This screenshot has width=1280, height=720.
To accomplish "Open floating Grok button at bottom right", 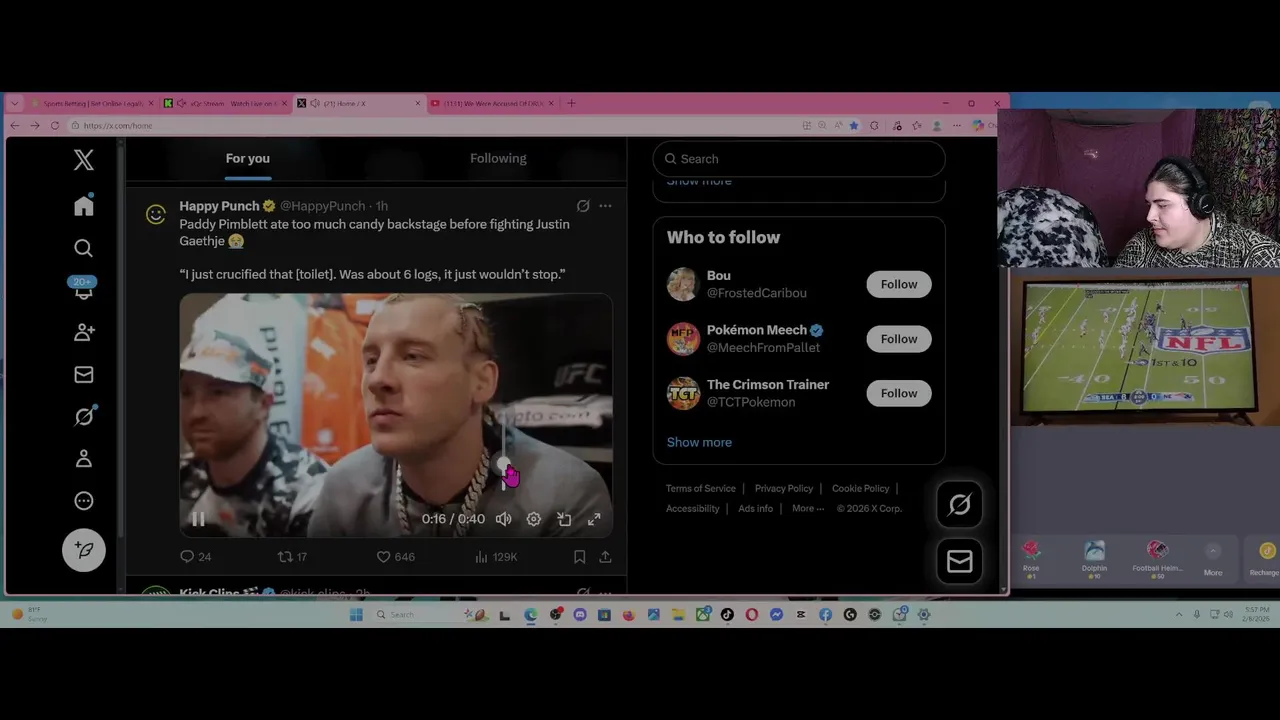I will (959, 505).
